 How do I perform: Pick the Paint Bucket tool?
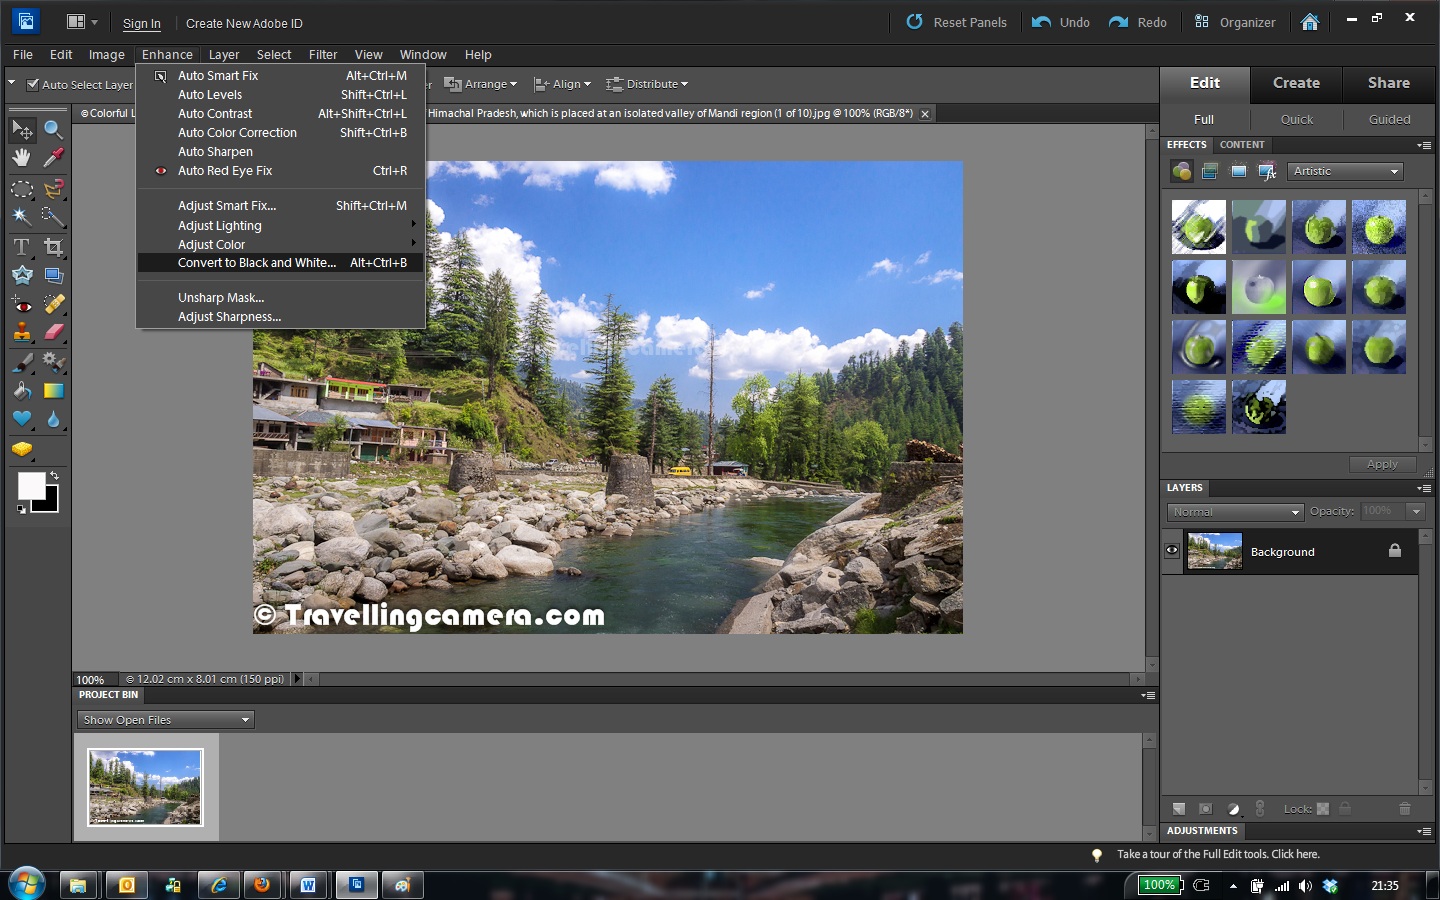coord(22,390)
